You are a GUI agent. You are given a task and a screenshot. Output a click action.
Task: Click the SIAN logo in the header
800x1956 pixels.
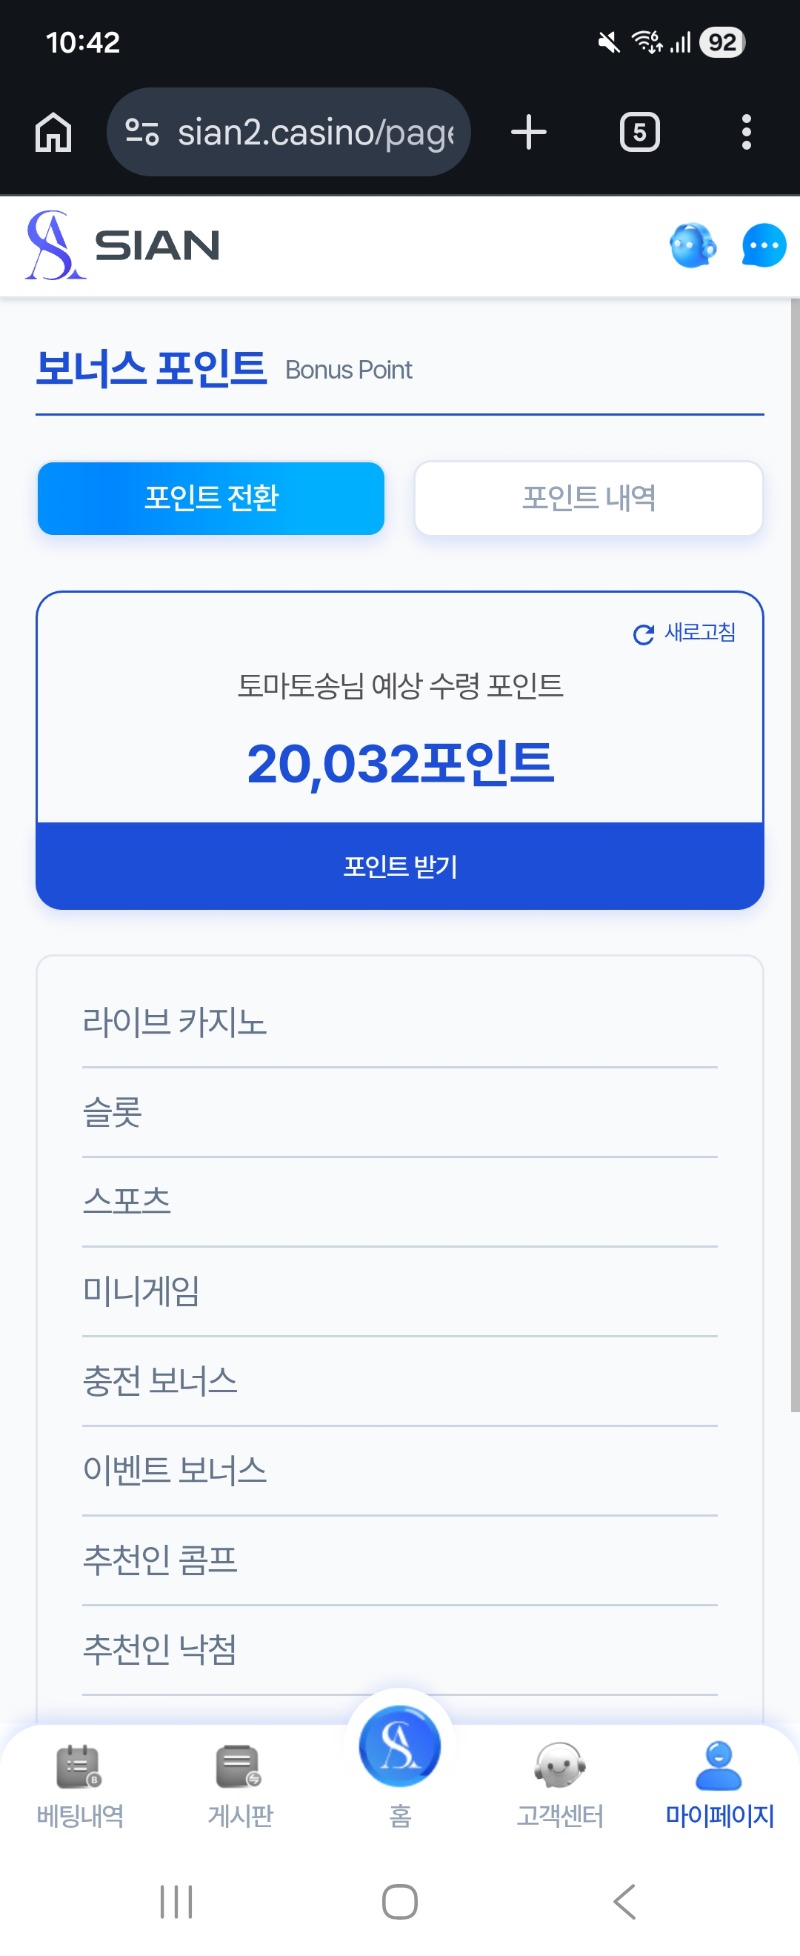(123, 245)
